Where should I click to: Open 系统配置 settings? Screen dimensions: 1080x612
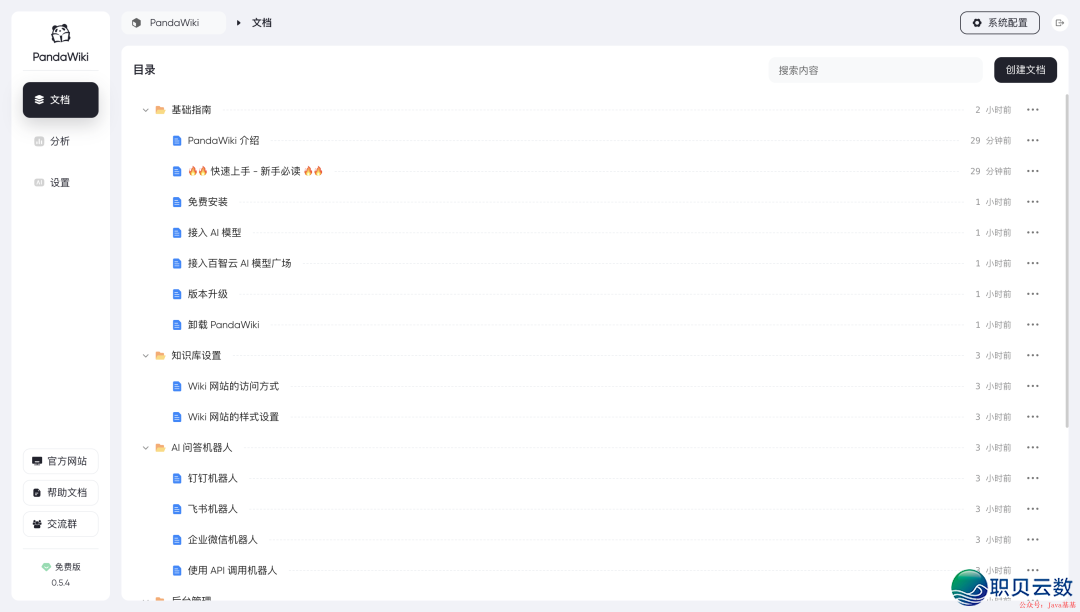[999, 23]
